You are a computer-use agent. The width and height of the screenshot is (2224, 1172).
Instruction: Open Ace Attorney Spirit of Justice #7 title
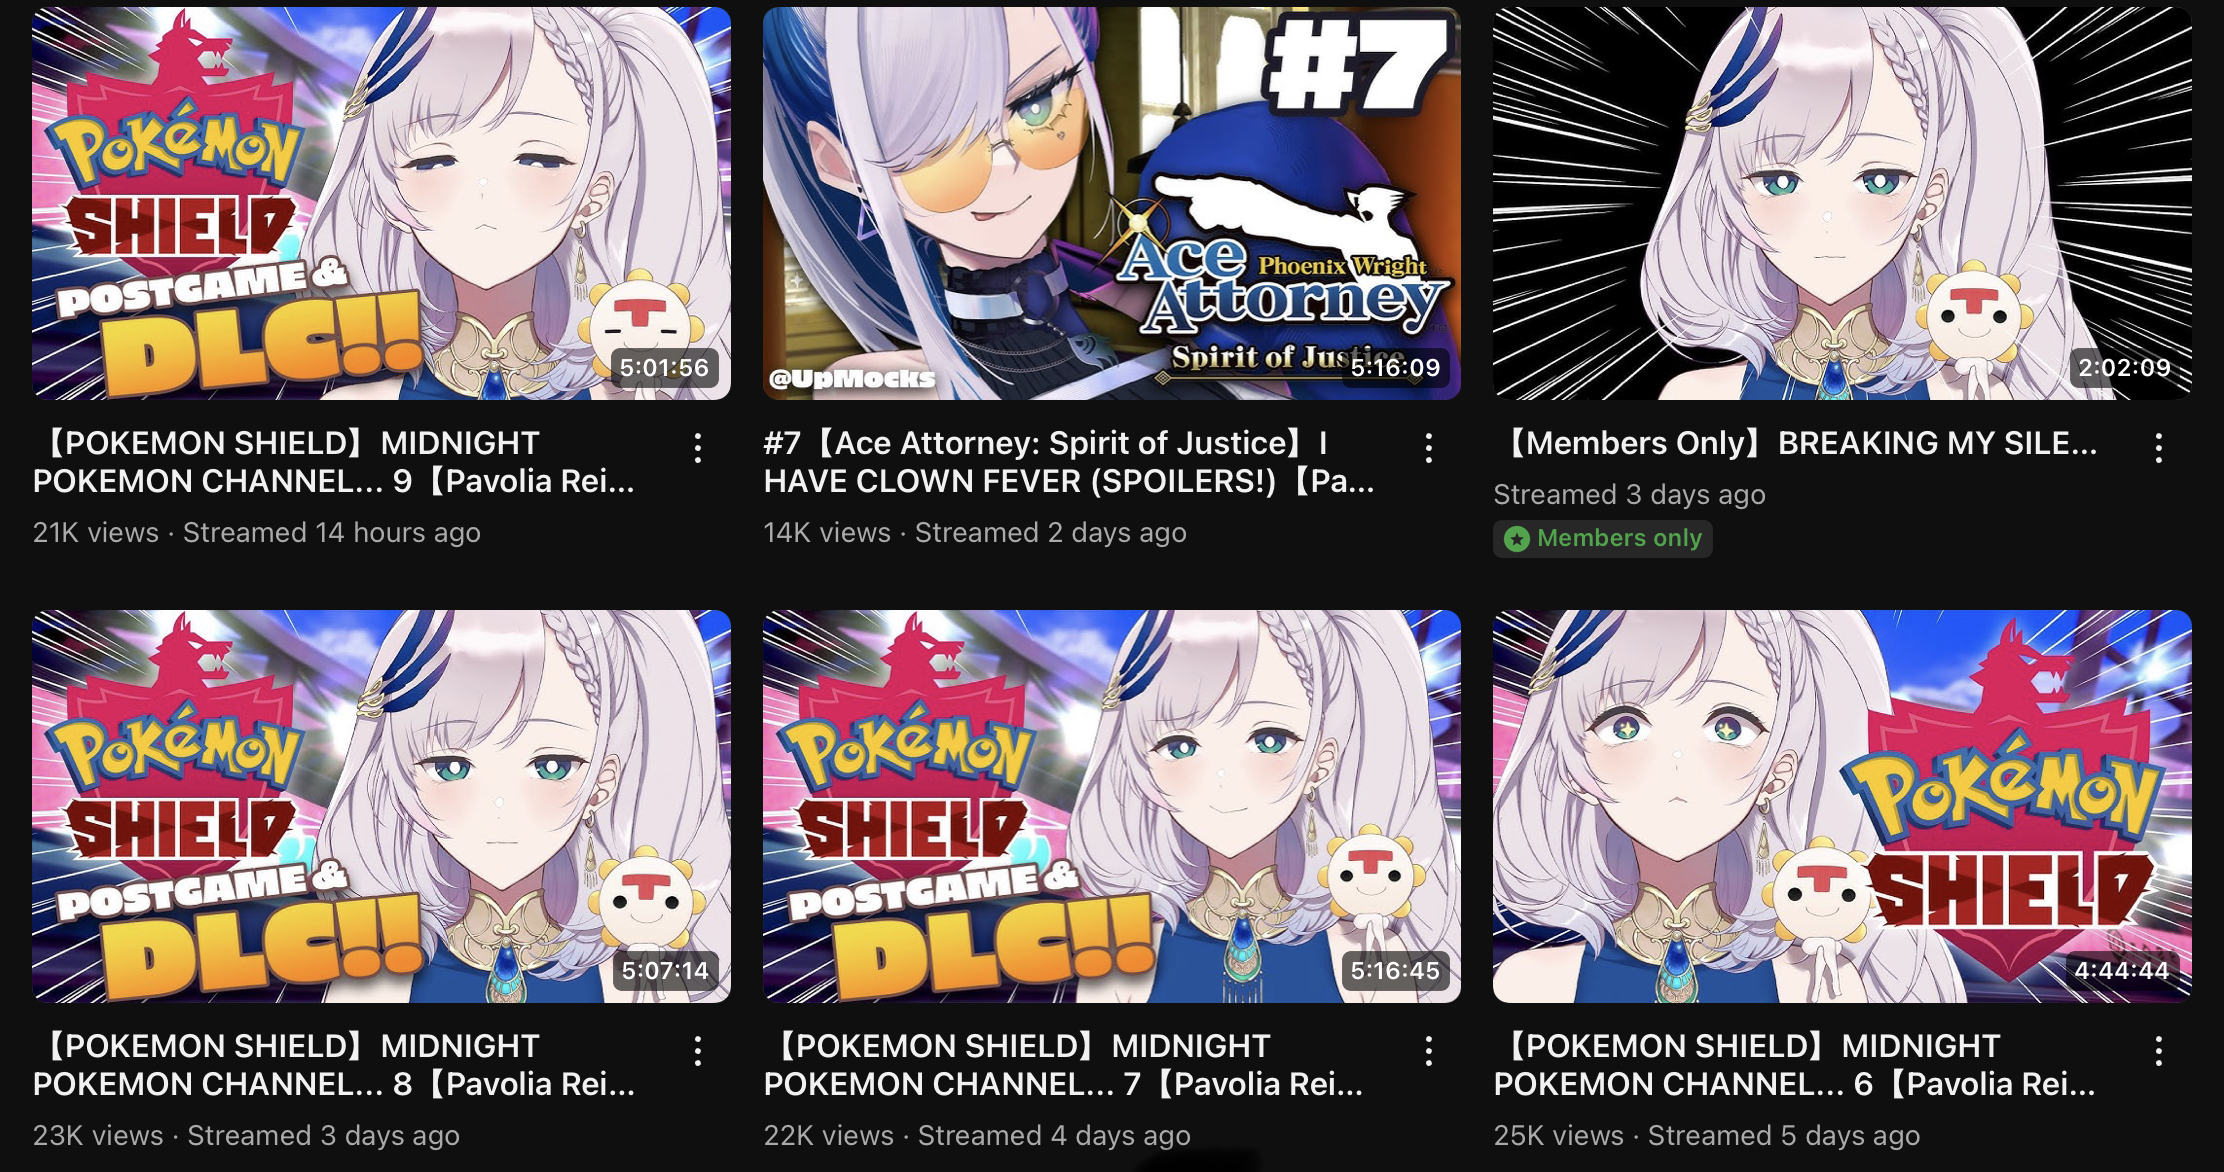1069,462
